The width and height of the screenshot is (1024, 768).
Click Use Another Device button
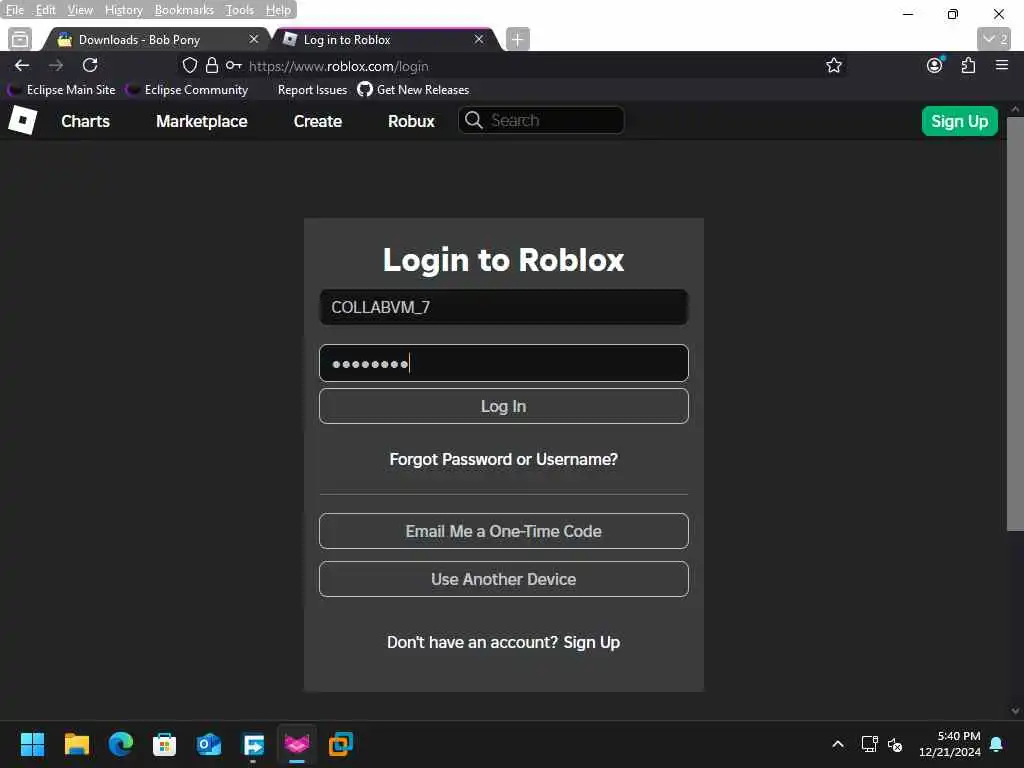click(x=504, y=579)
